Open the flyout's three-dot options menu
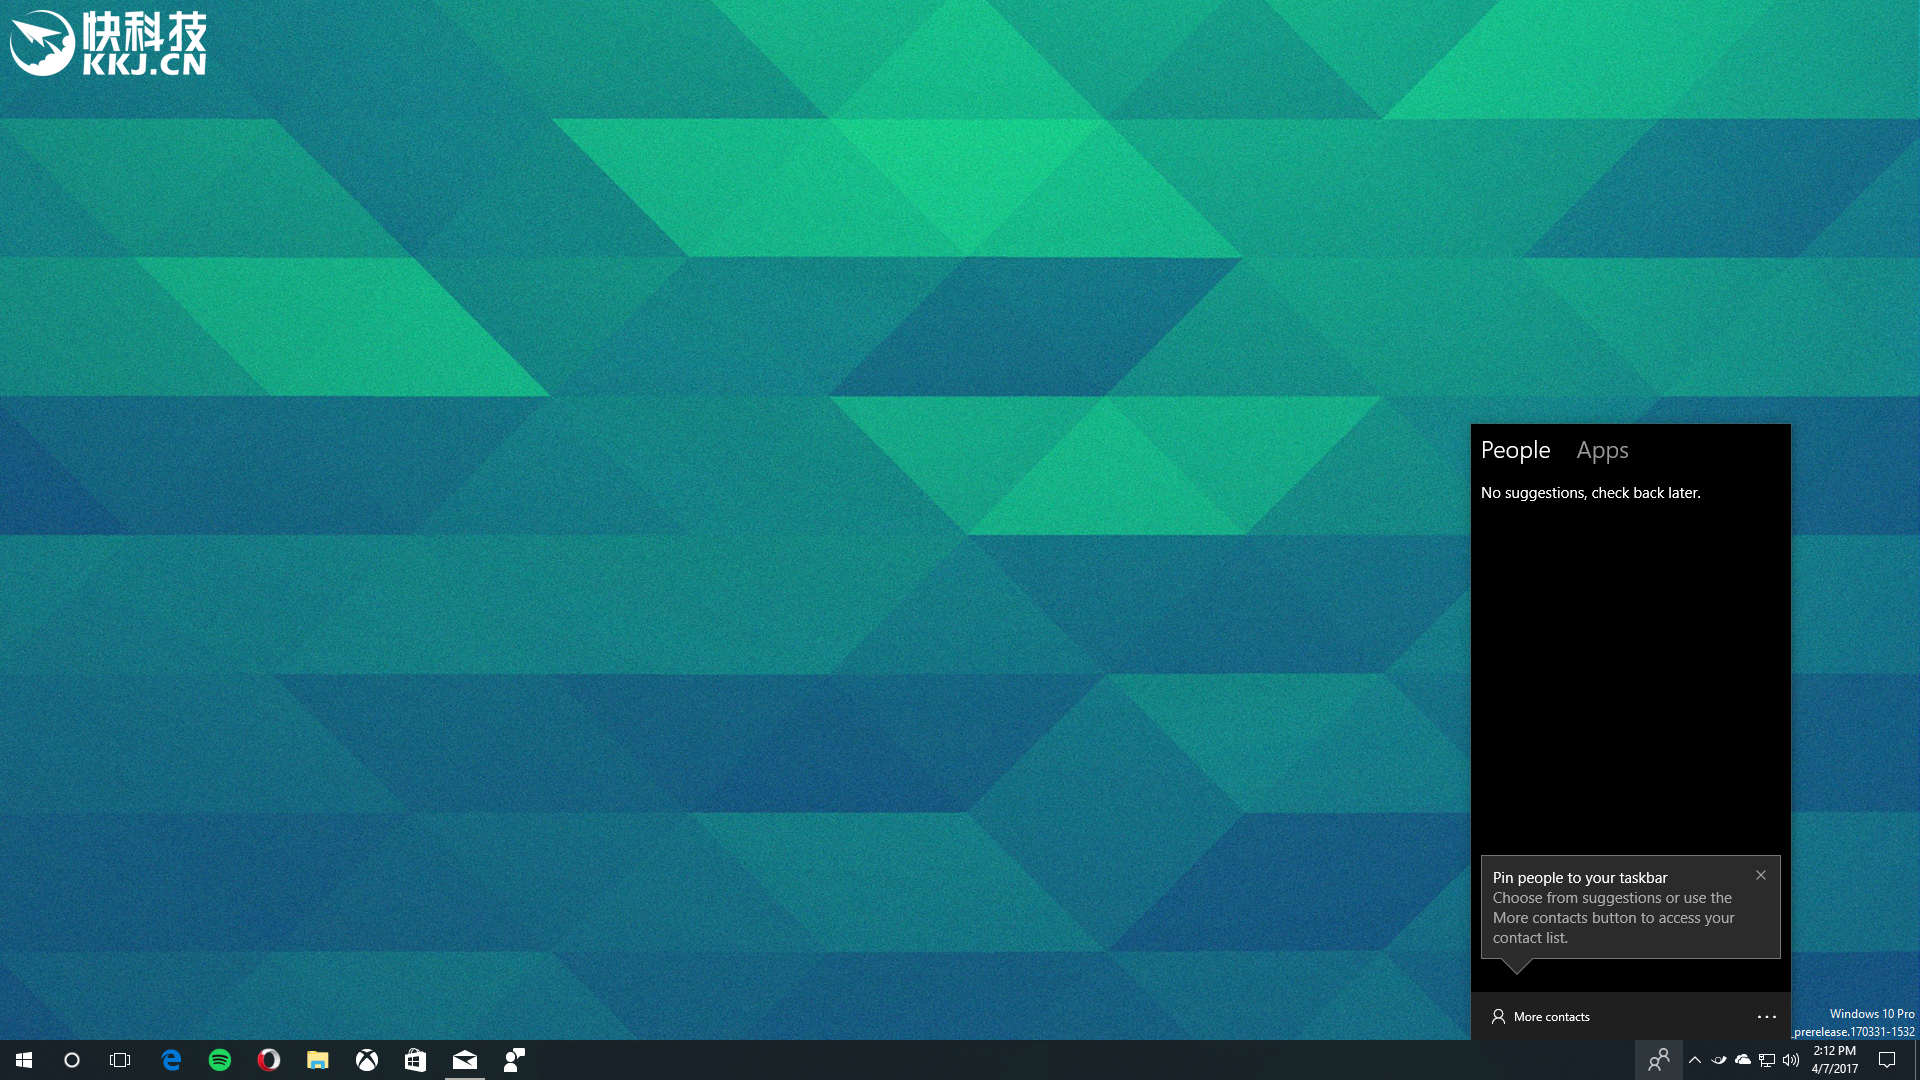The image size is (1920, 1080). 1767,1017
